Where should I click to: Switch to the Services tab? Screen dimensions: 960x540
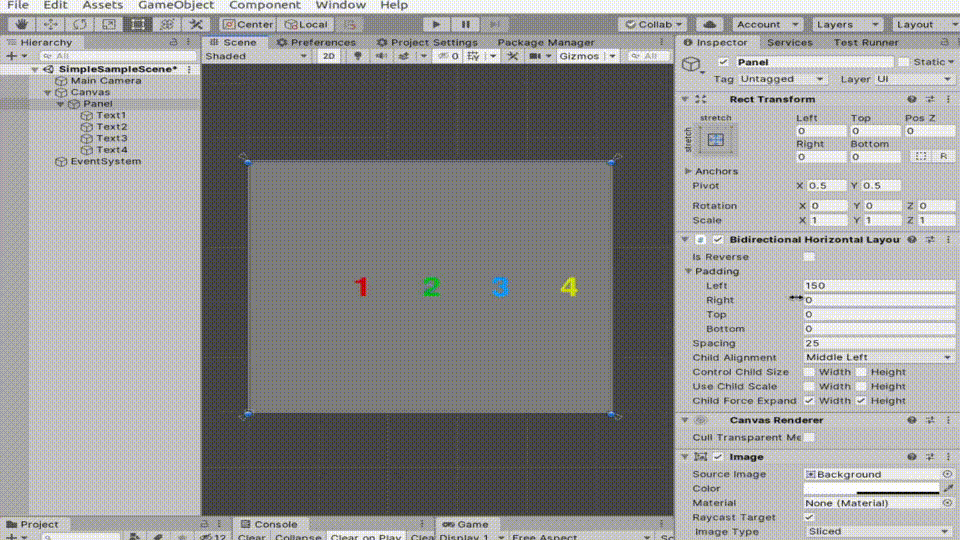790,42
